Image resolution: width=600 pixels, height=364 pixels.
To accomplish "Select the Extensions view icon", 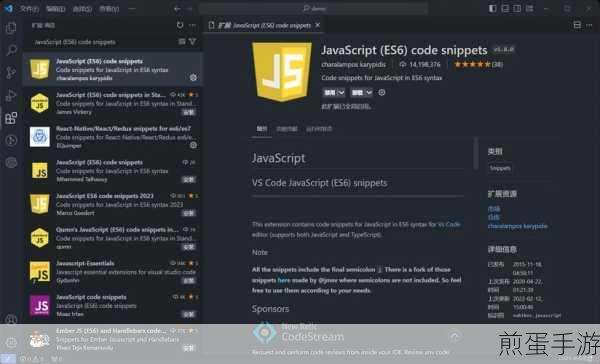I will [11, 118].
